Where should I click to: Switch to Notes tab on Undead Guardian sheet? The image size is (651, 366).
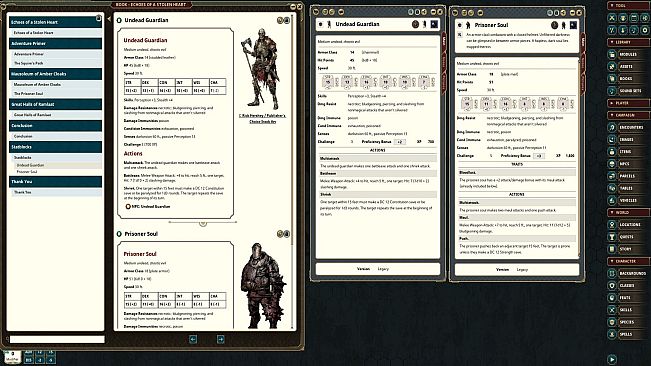[x=444, y=61]
